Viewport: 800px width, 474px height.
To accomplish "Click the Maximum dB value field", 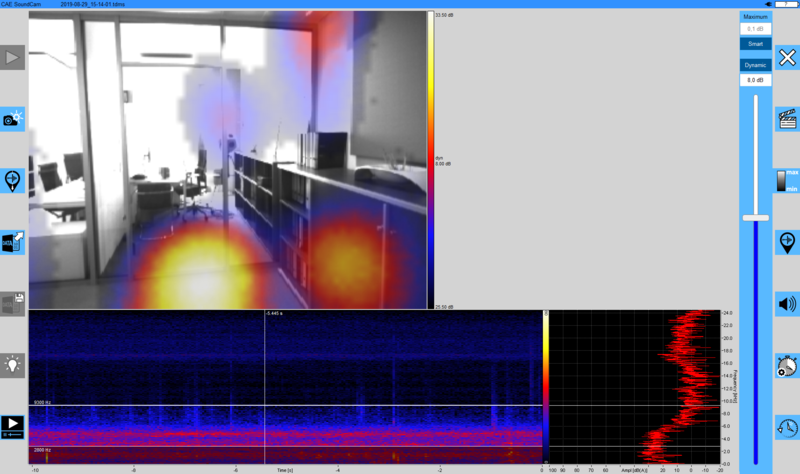I will click(x=755, y=30).
